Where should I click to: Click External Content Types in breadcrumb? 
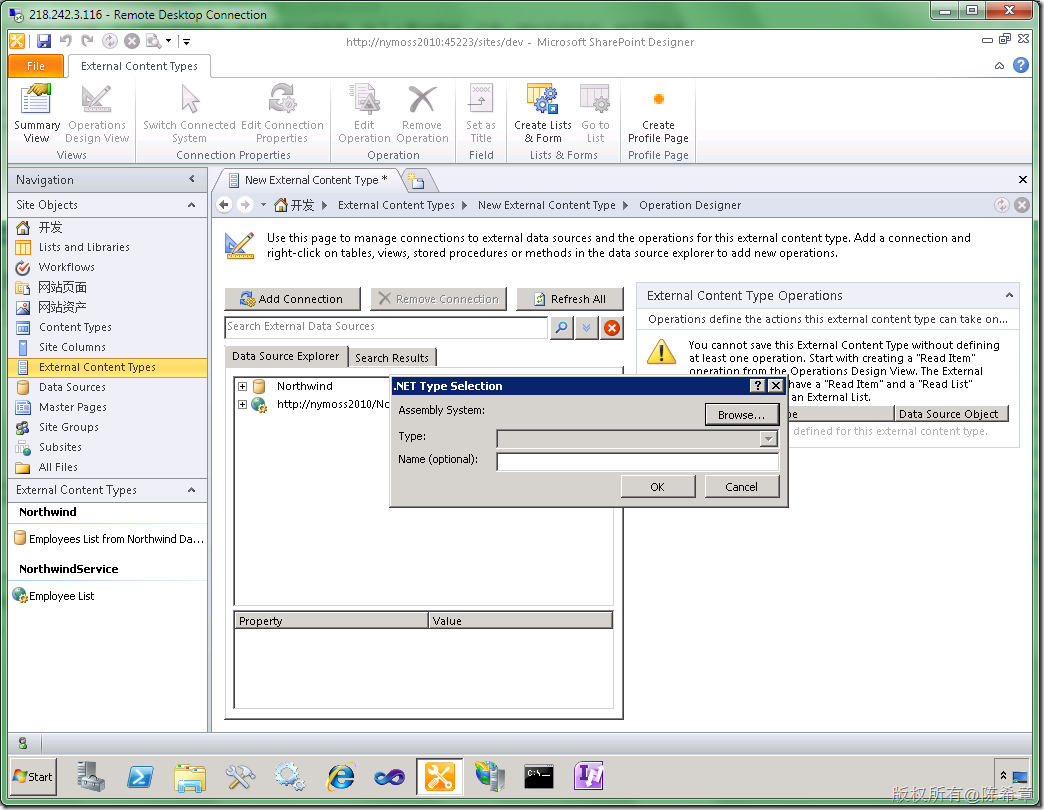point(396,205)
